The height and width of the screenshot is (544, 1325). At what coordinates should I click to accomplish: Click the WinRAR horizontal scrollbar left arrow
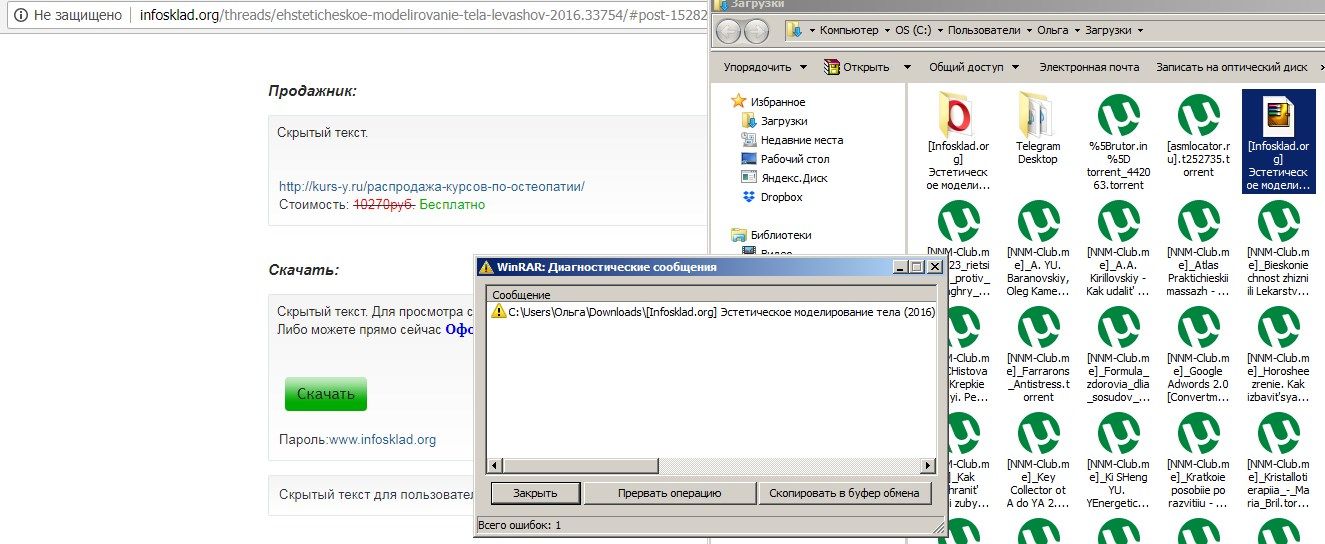pos(495,466)
